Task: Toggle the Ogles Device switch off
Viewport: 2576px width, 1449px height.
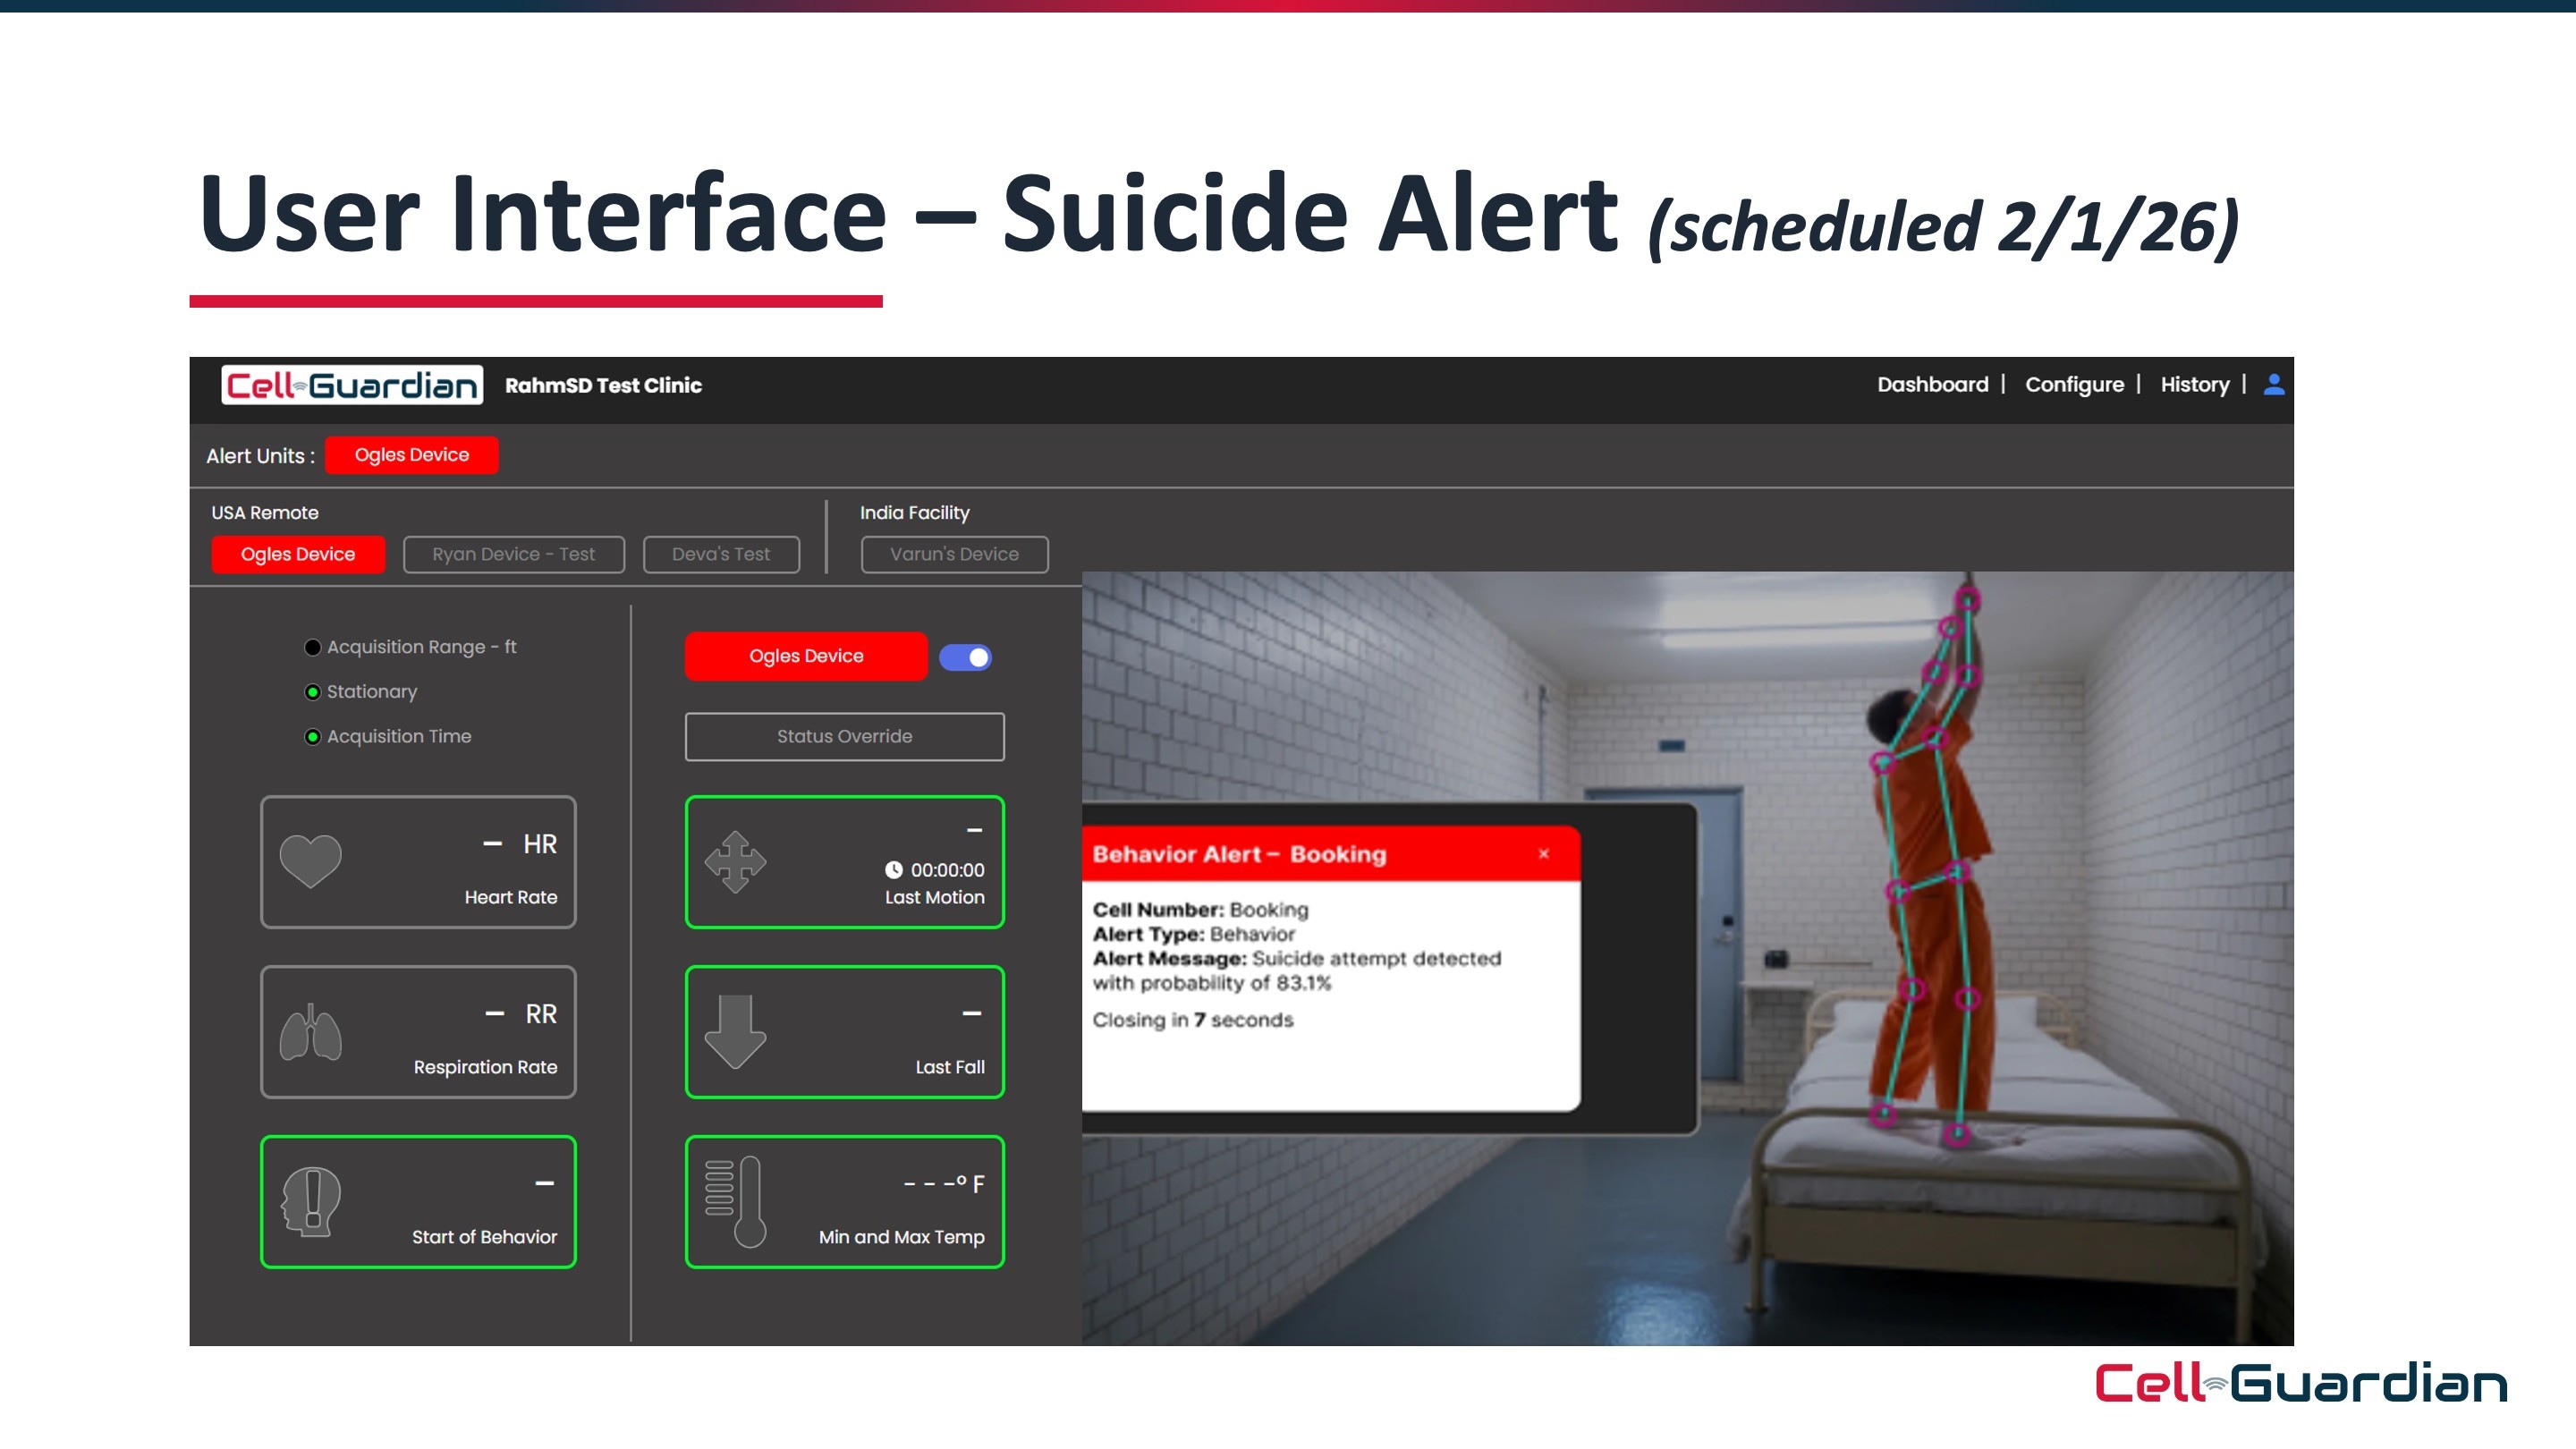Action: (965, 657)
